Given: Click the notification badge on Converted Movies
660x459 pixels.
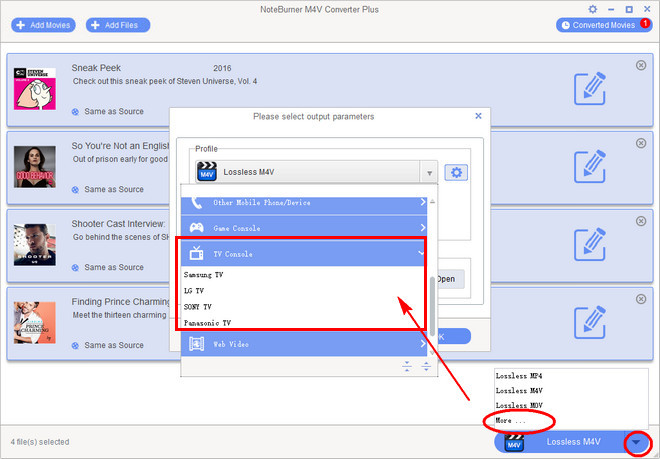Looking at the screenshot, I should tap(644, 23).
